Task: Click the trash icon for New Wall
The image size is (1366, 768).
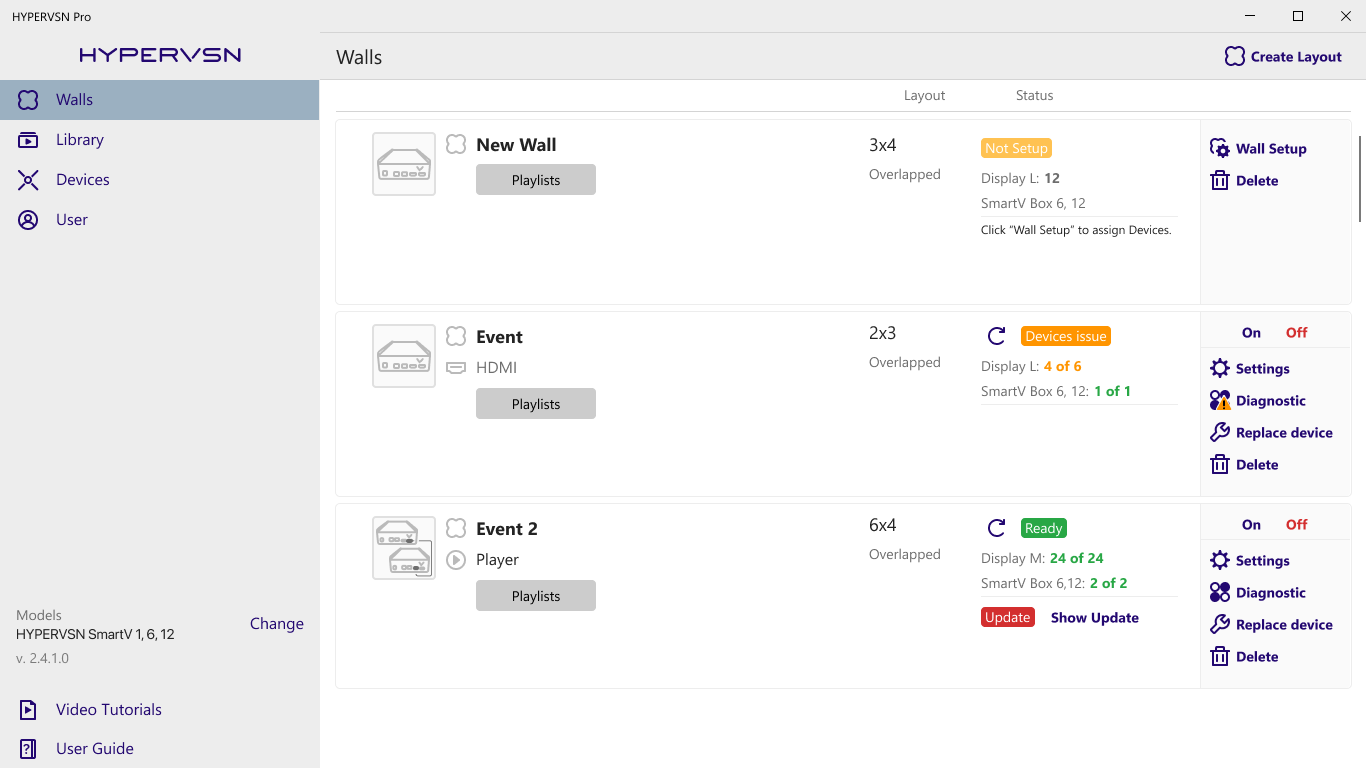Action: [1220, 181]
